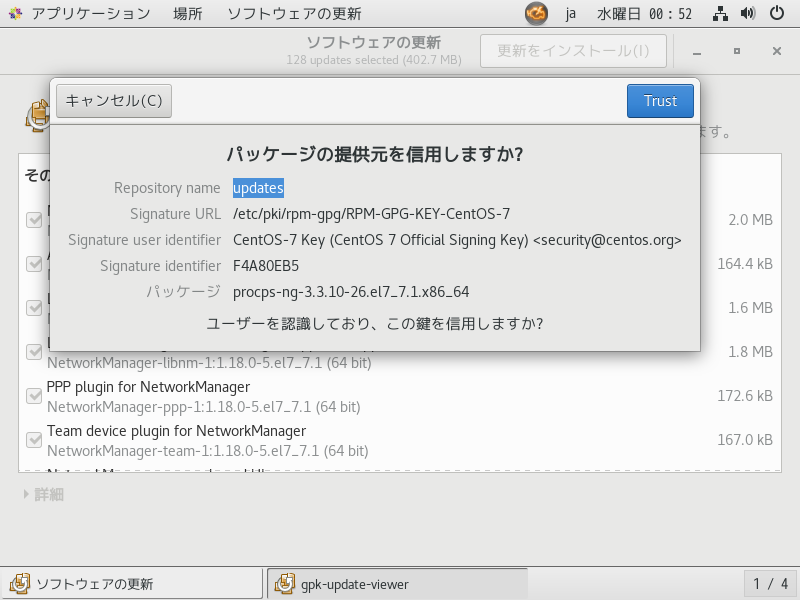Click the 'Signature identifier' label
Image resolution: width=800 pixels, height=600 pixels.
(x=161, y=266)
